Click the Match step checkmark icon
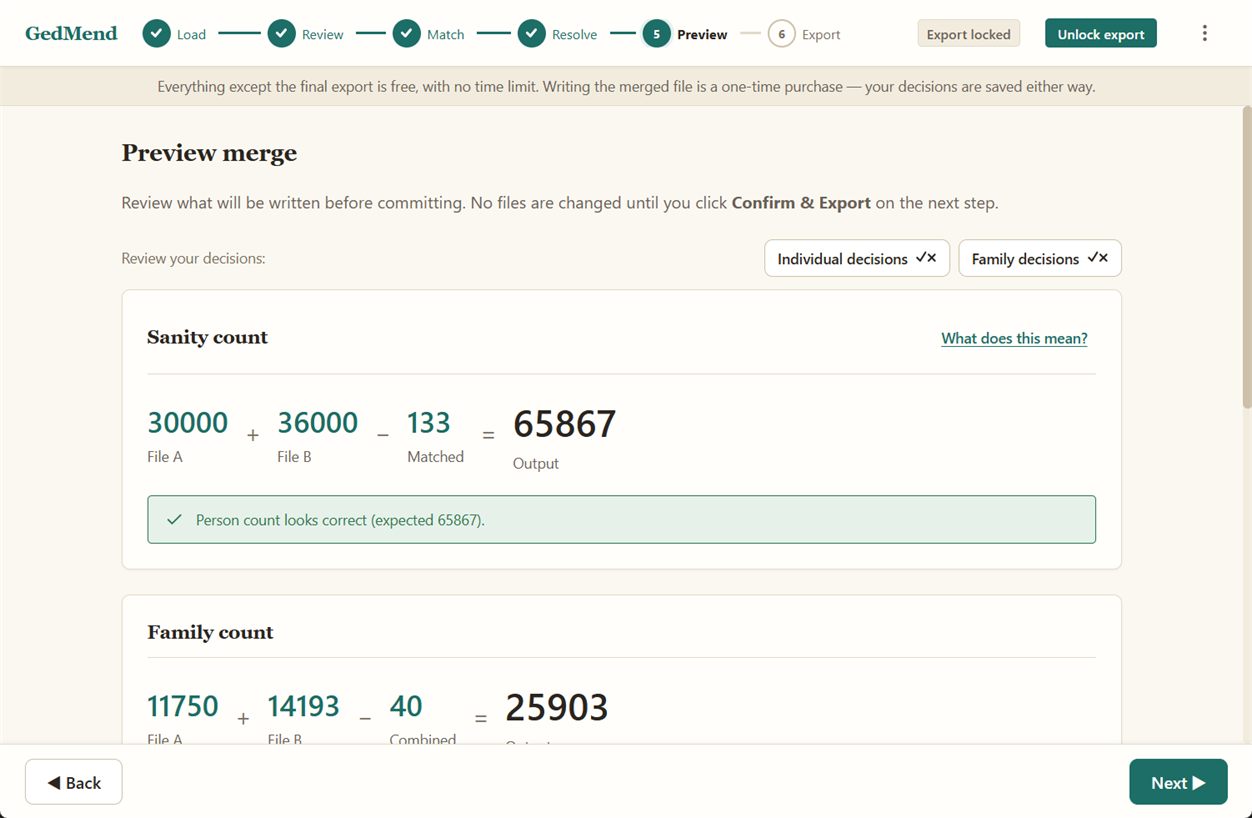1252x818 pixels. pos(406,34)
